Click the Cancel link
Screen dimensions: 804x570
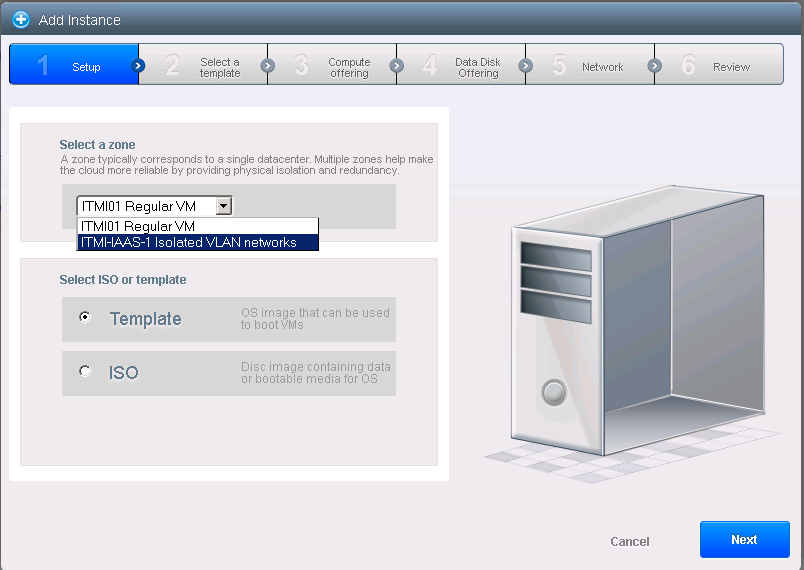(629, 541)
